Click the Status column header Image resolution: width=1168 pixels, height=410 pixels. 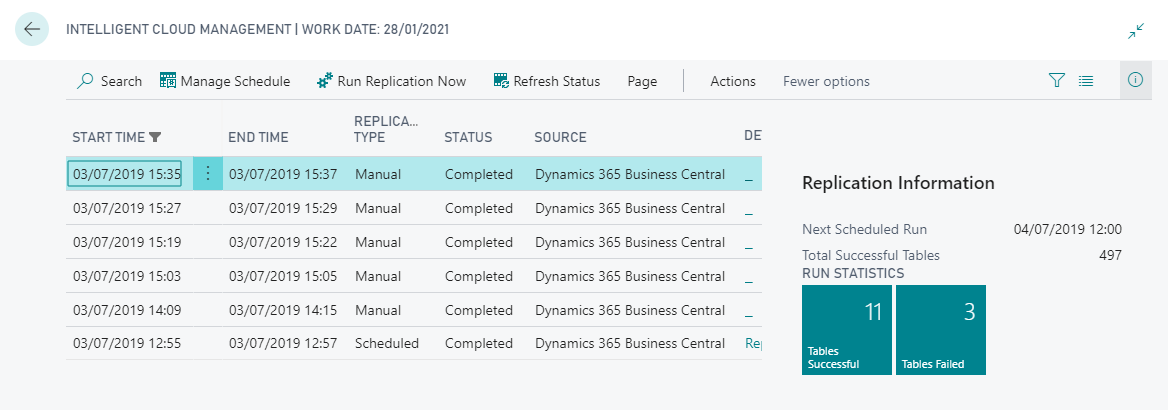tap(468, 137)
